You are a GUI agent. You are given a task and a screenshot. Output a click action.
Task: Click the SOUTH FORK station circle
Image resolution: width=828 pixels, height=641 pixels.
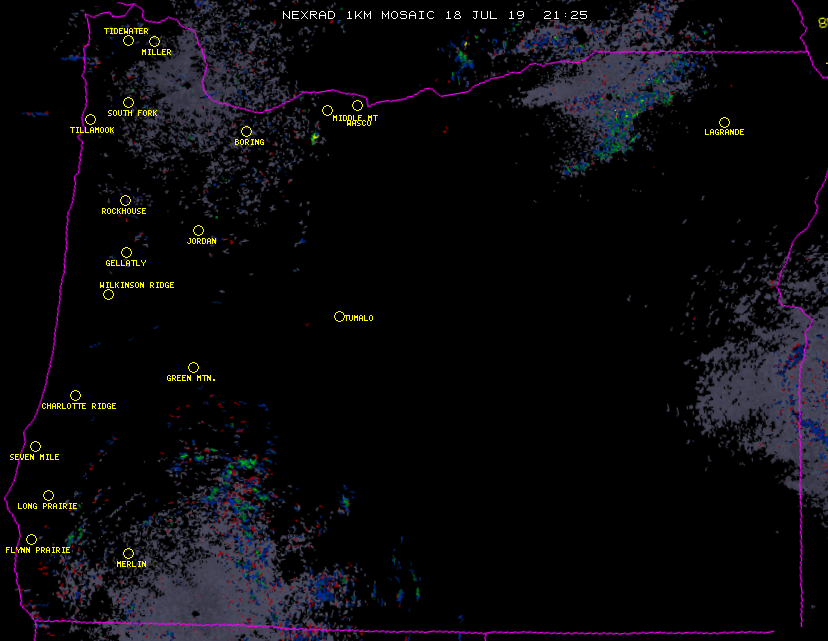[128, 102]
